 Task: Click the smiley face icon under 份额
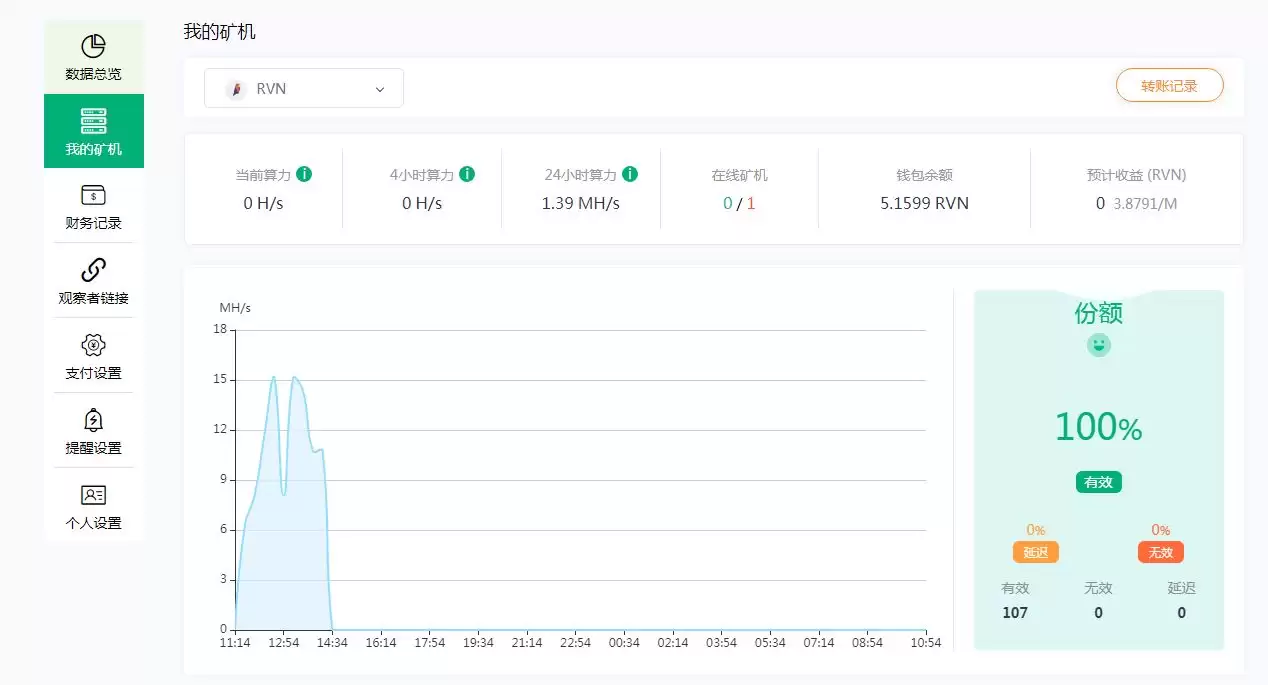click(x=1099, y=345)
